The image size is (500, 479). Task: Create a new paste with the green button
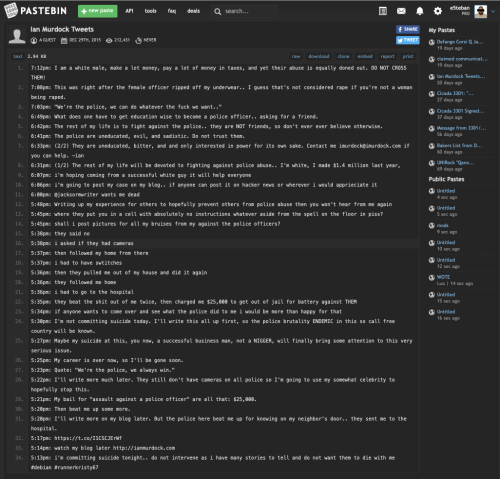pos(97,11)
